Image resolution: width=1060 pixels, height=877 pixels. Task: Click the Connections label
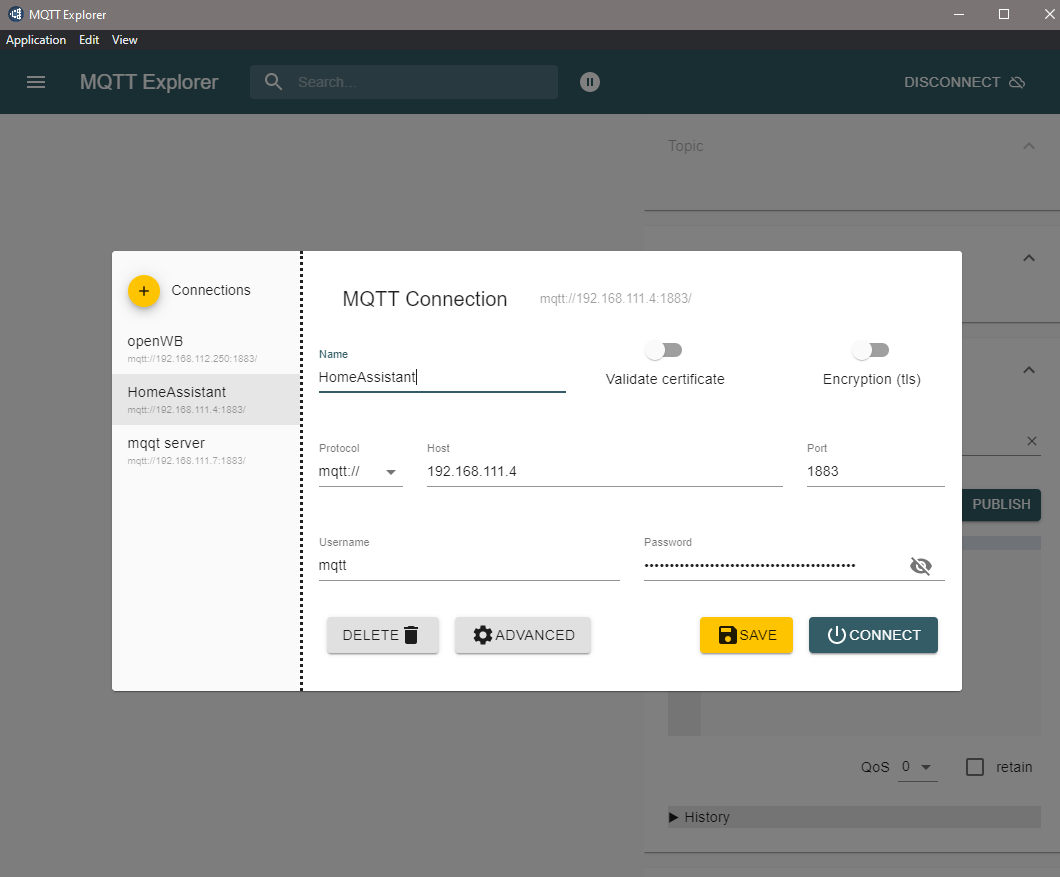(211, 290)
